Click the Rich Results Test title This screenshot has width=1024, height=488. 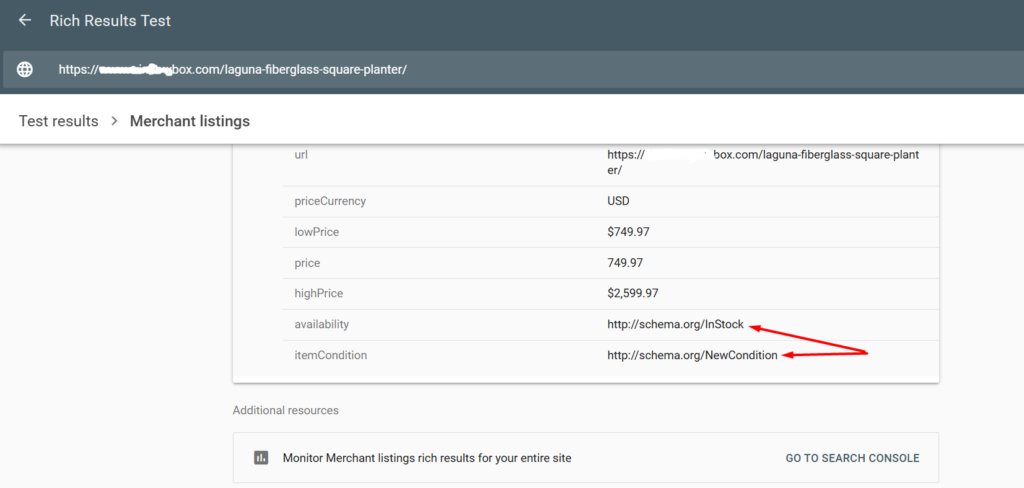click(x=110, y=20)
